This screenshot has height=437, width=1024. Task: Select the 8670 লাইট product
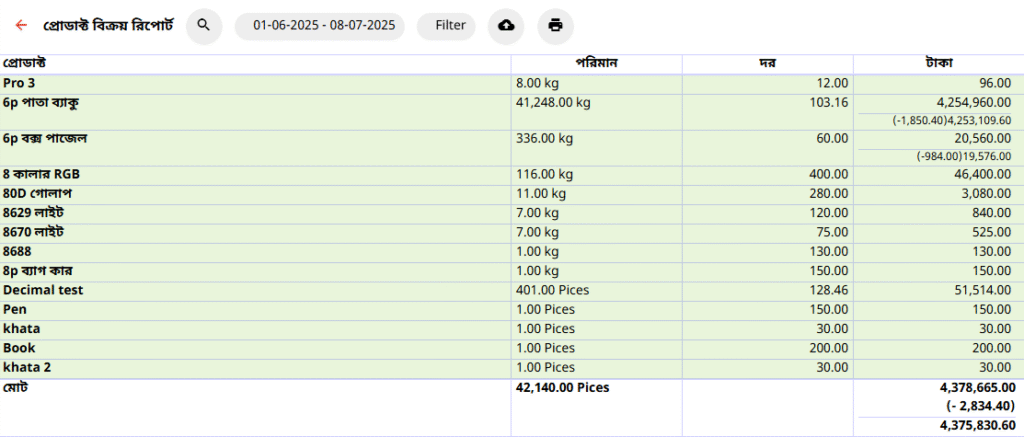[33, 232]
